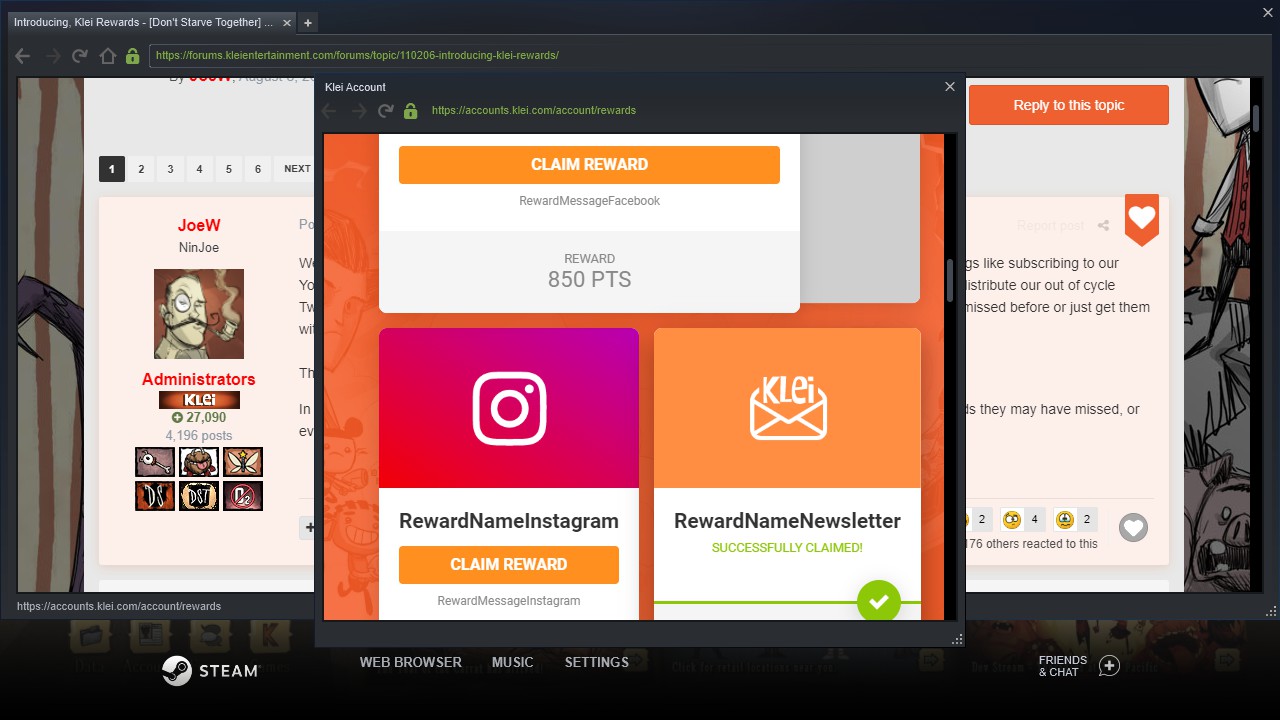1280x720 pixels.
Task: Click the DS badge icon
Action: tap(155, 496)
